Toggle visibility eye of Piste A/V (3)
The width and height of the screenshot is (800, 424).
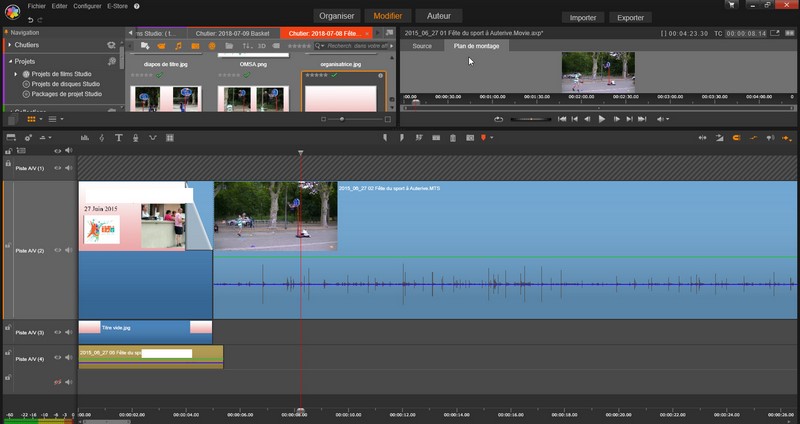point(58,332)
